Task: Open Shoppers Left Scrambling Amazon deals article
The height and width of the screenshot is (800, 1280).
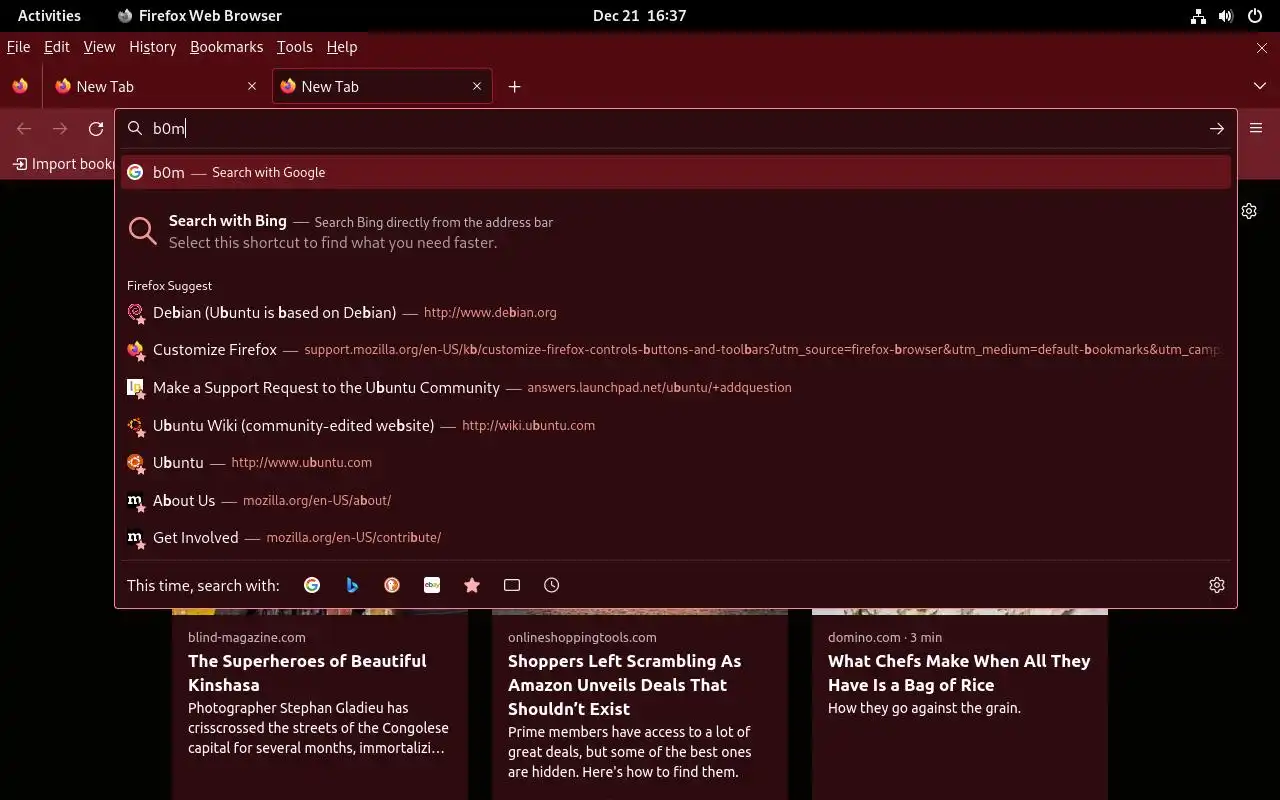Action: [x=625, y=685]
